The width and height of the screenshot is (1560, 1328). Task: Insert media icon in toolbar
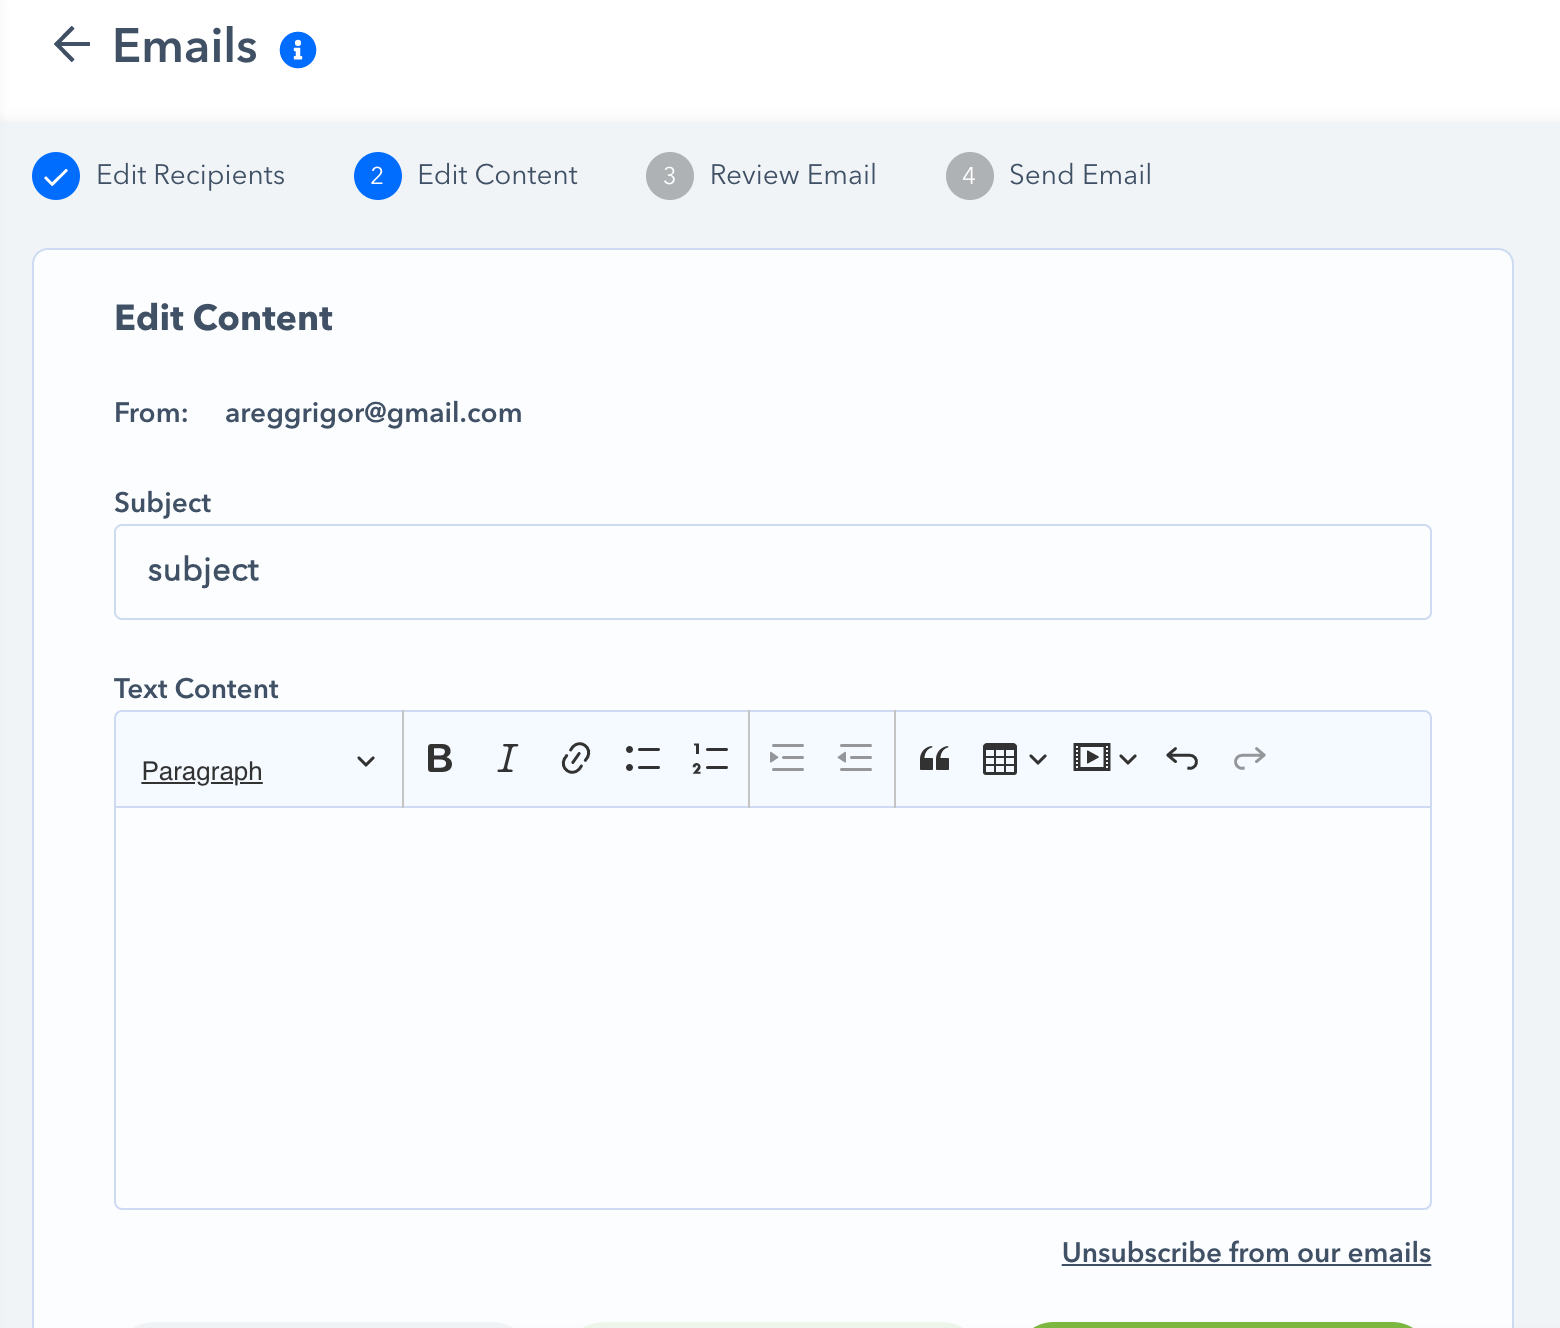pos(1092,758)
